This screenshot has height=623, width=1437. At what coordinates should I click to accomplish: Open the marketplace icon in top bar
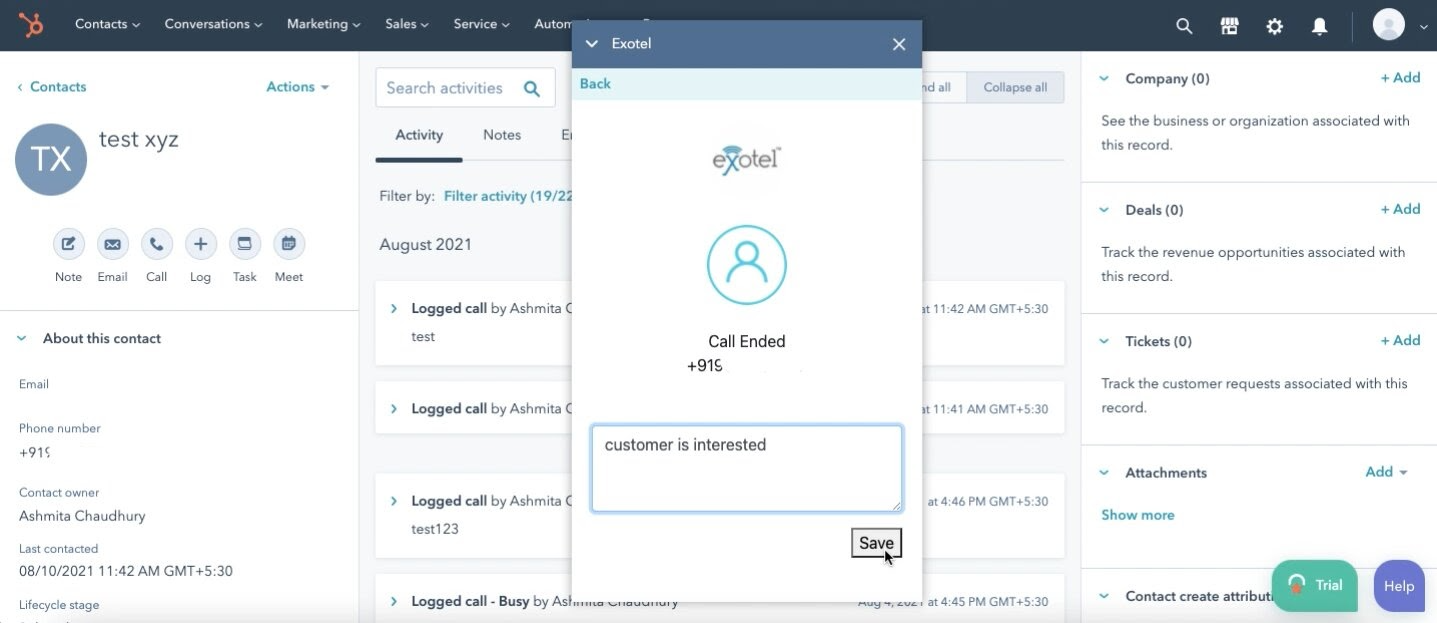1230,27
